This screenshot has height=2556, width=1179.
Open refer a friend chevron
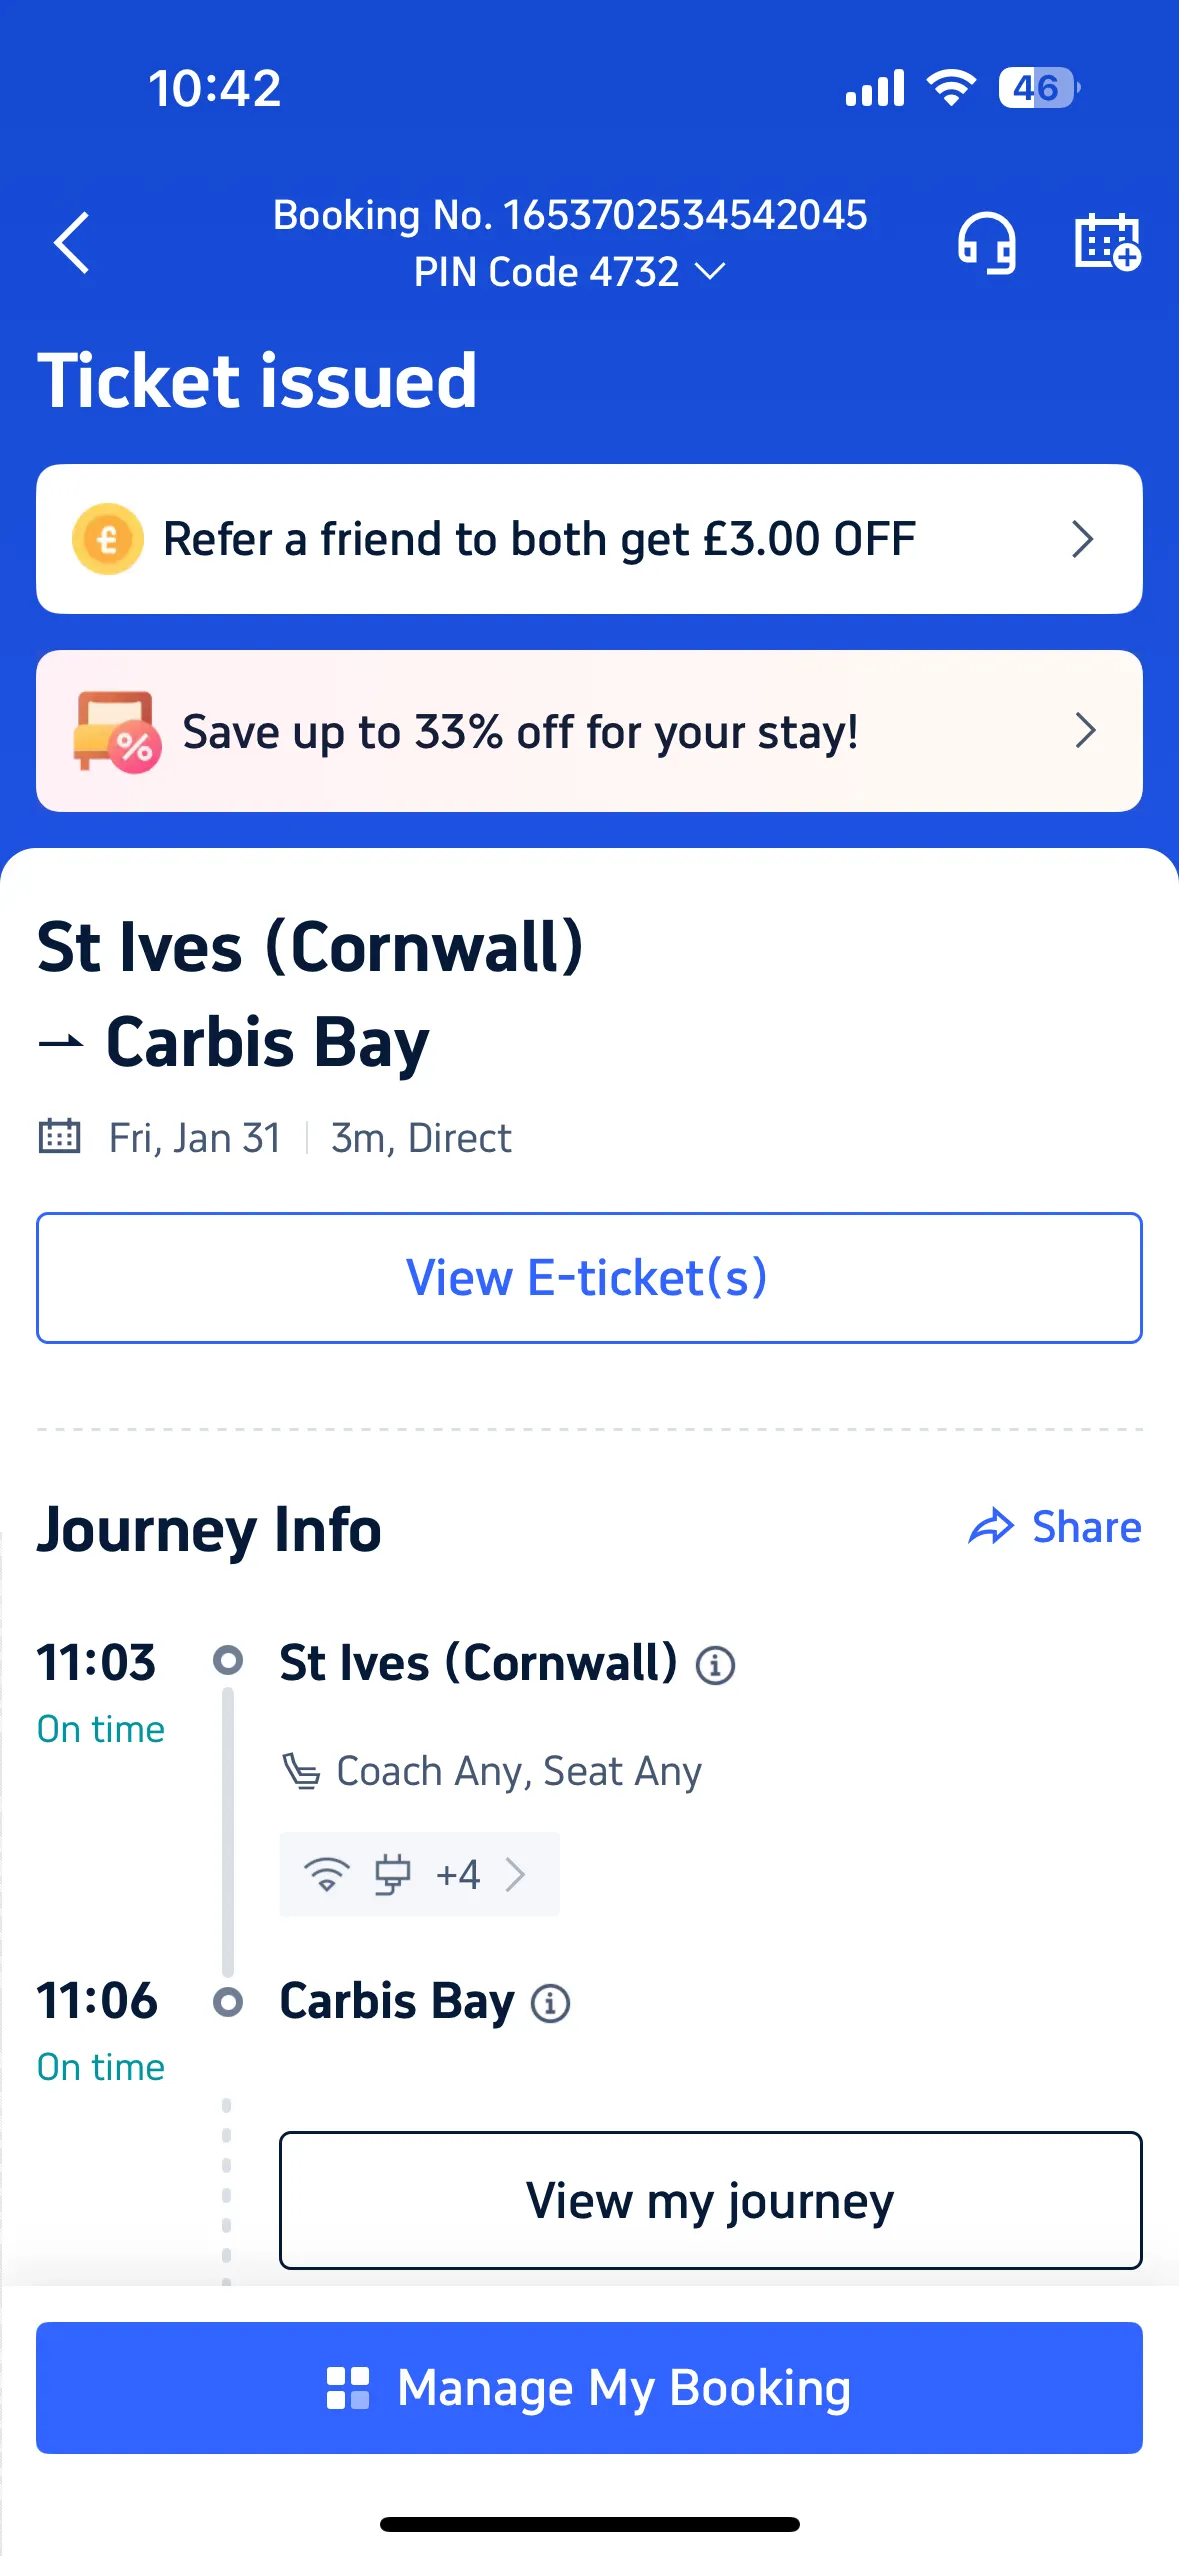click(1083, 539)
